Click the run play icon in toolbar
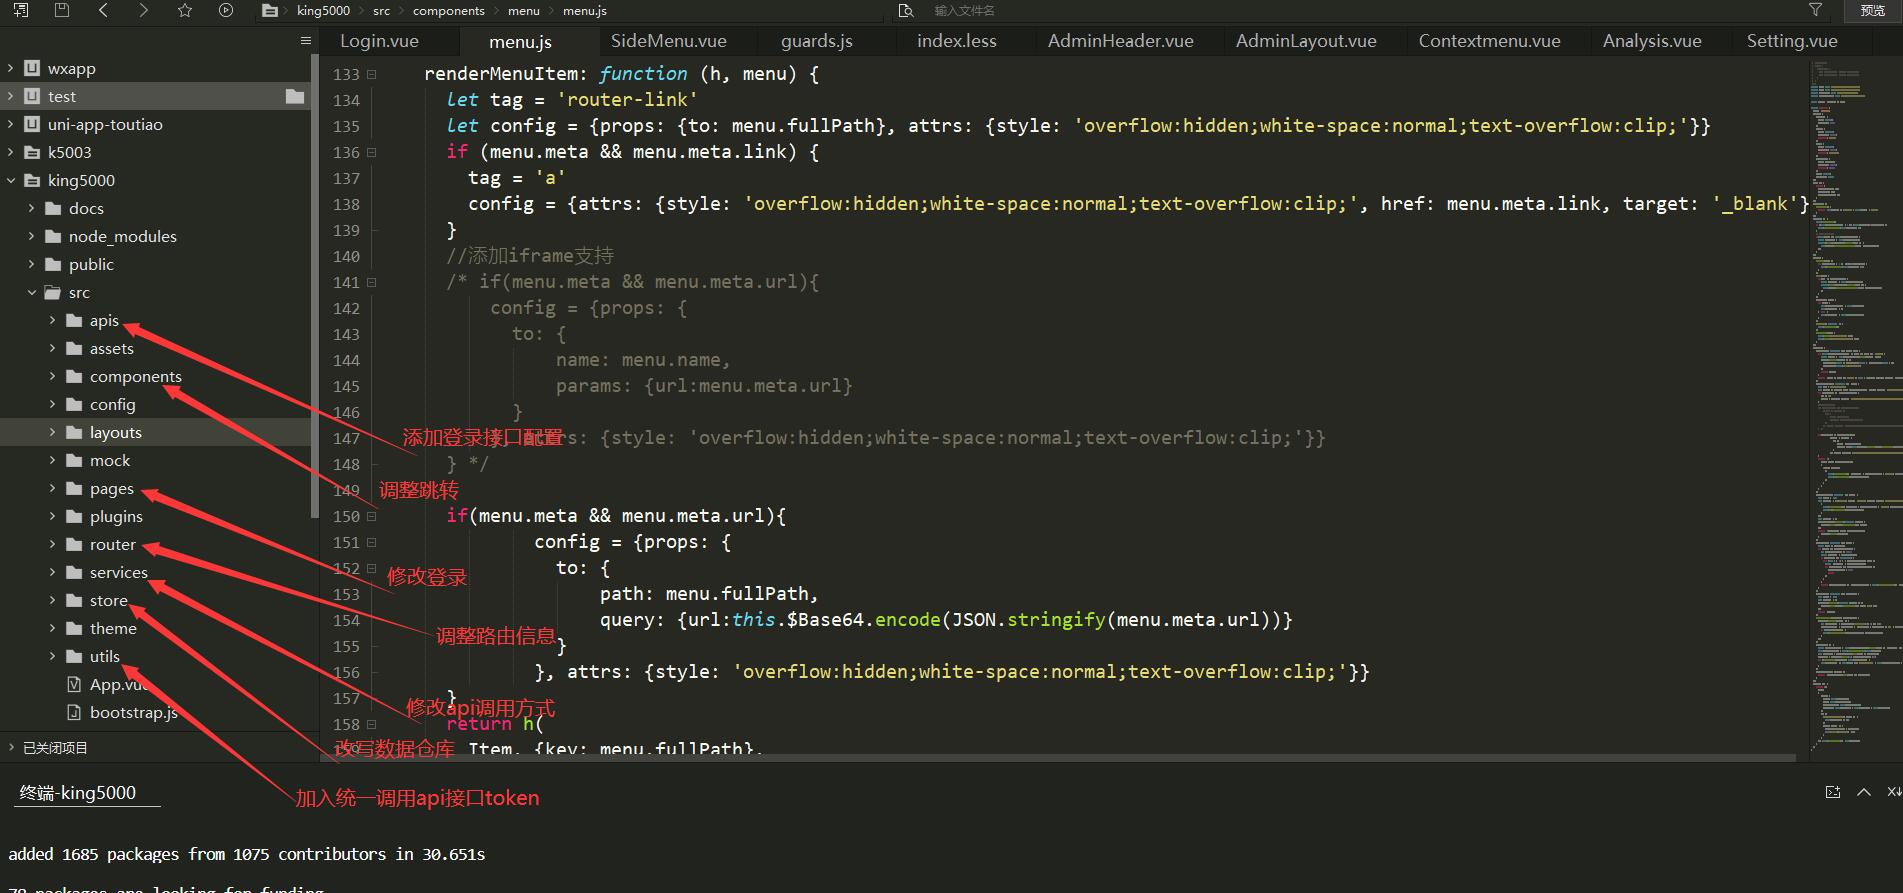The height and width of the screenshot is (893, 1903). point(226,10)
